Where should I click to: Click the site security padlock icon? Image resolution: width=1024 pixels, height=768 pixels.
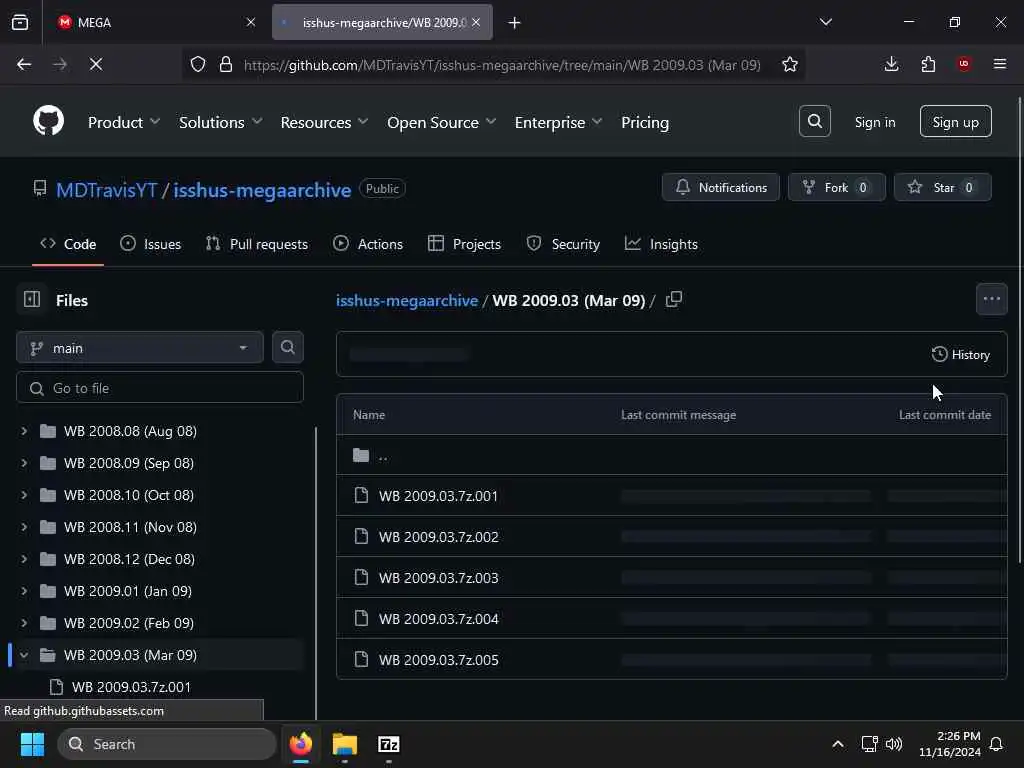pos(225,64)
